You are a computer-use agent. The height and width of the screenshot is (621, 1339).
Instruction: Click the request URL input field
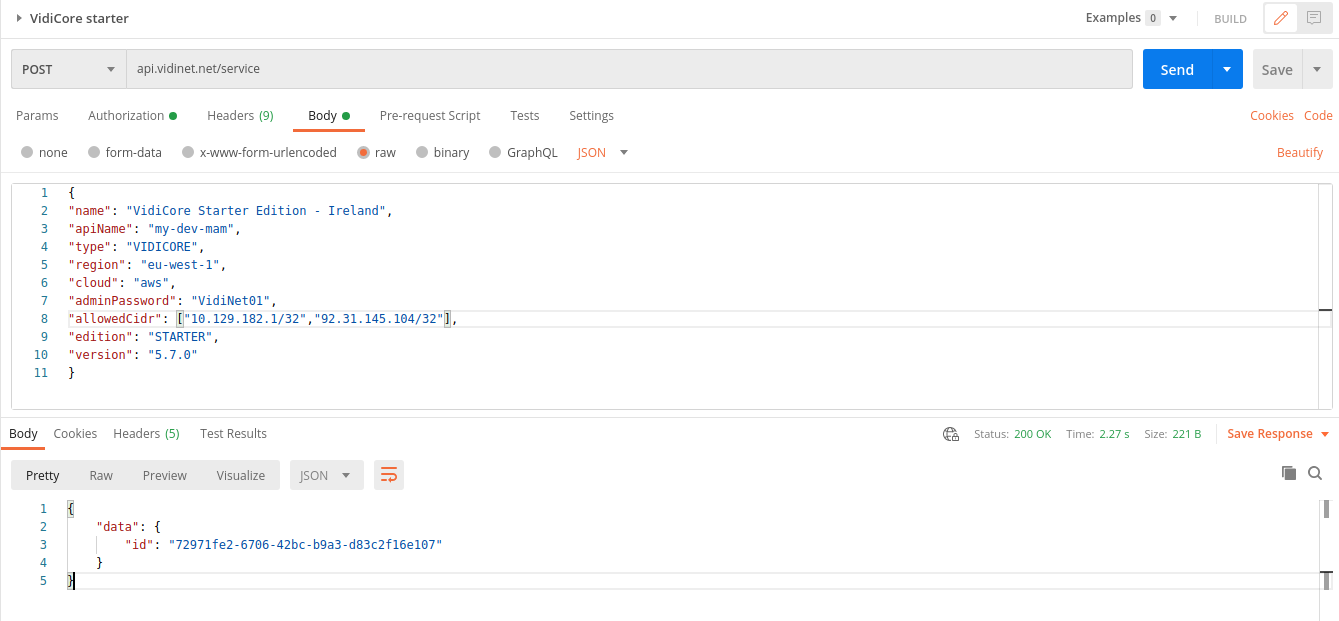(628, 70)
